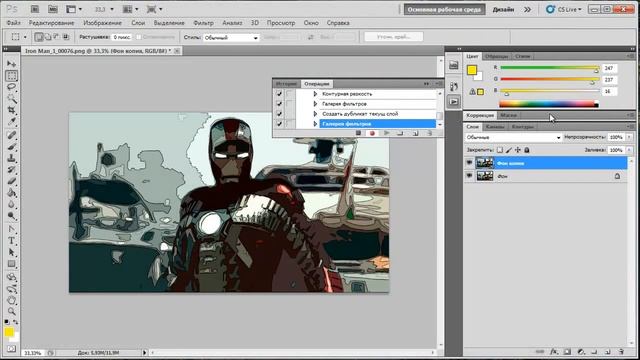Create new action set folder icon
This screenshot has width=640, height=360.
[400, 133]
